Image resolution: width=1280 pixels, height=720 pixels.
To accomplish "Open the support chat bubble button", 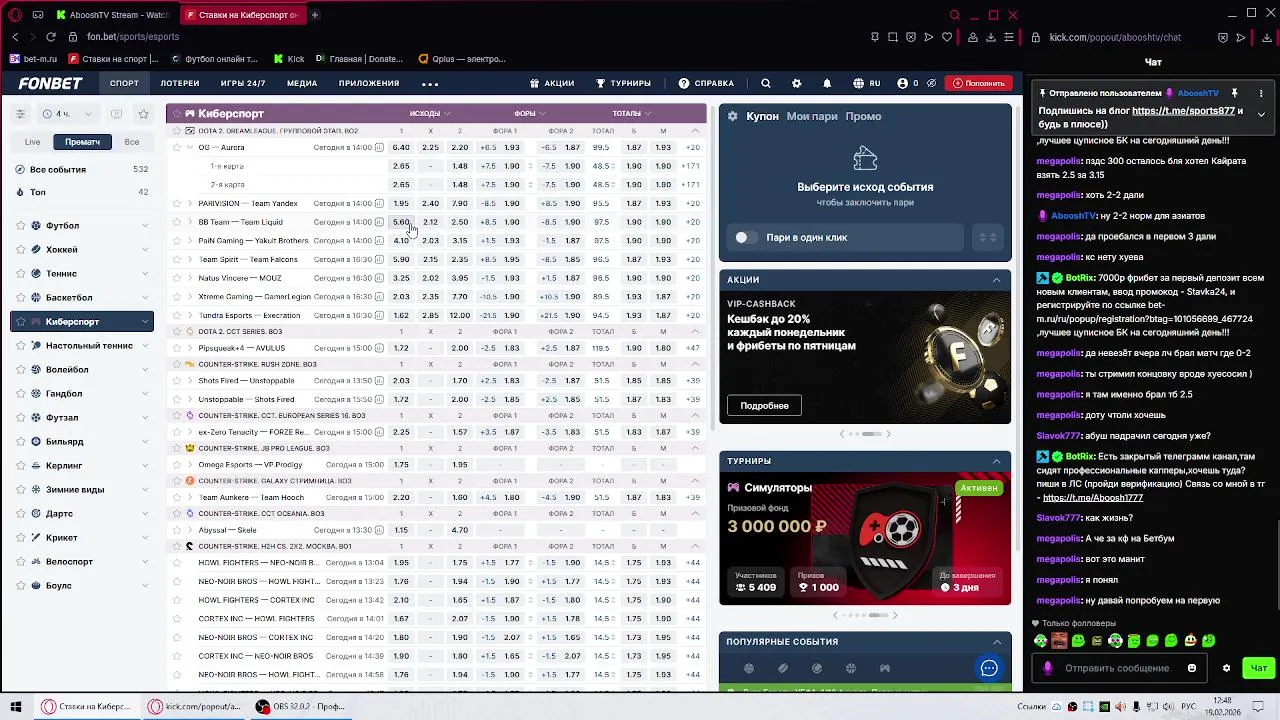I will point(989,668).
